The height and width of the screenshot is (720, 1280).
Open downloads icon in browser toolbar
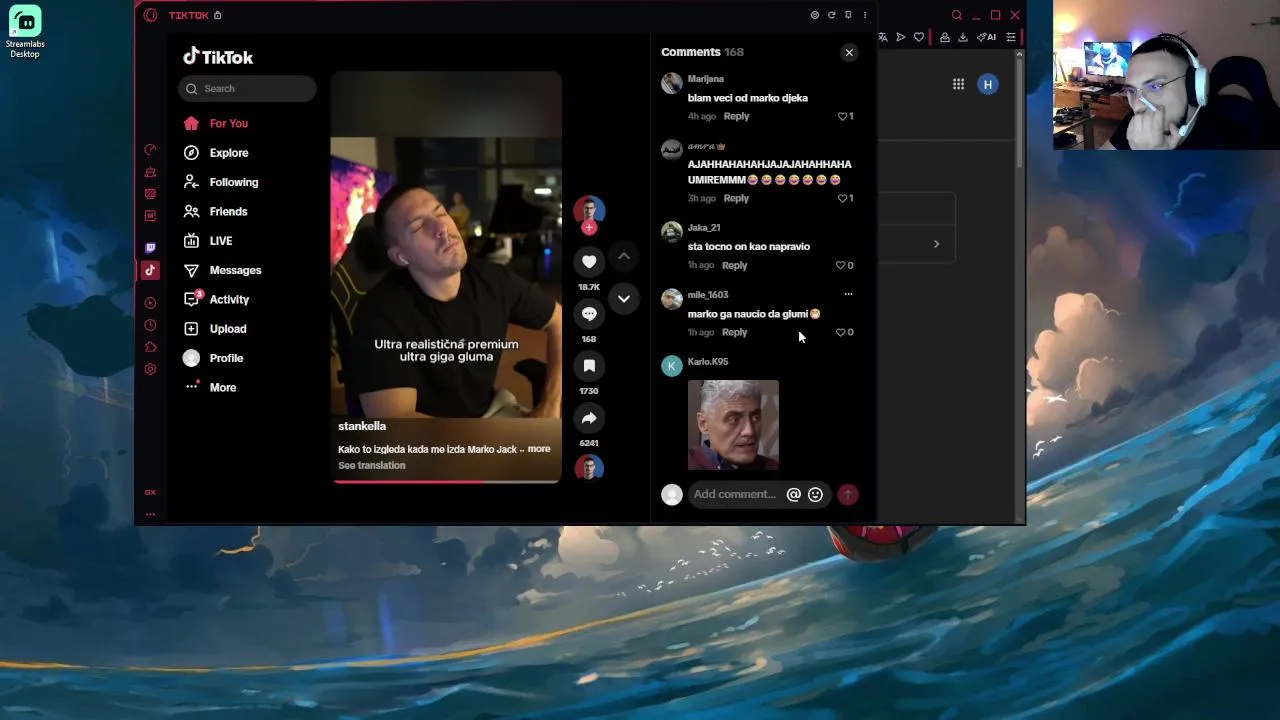pyautogui.click(x=963, y=37)
